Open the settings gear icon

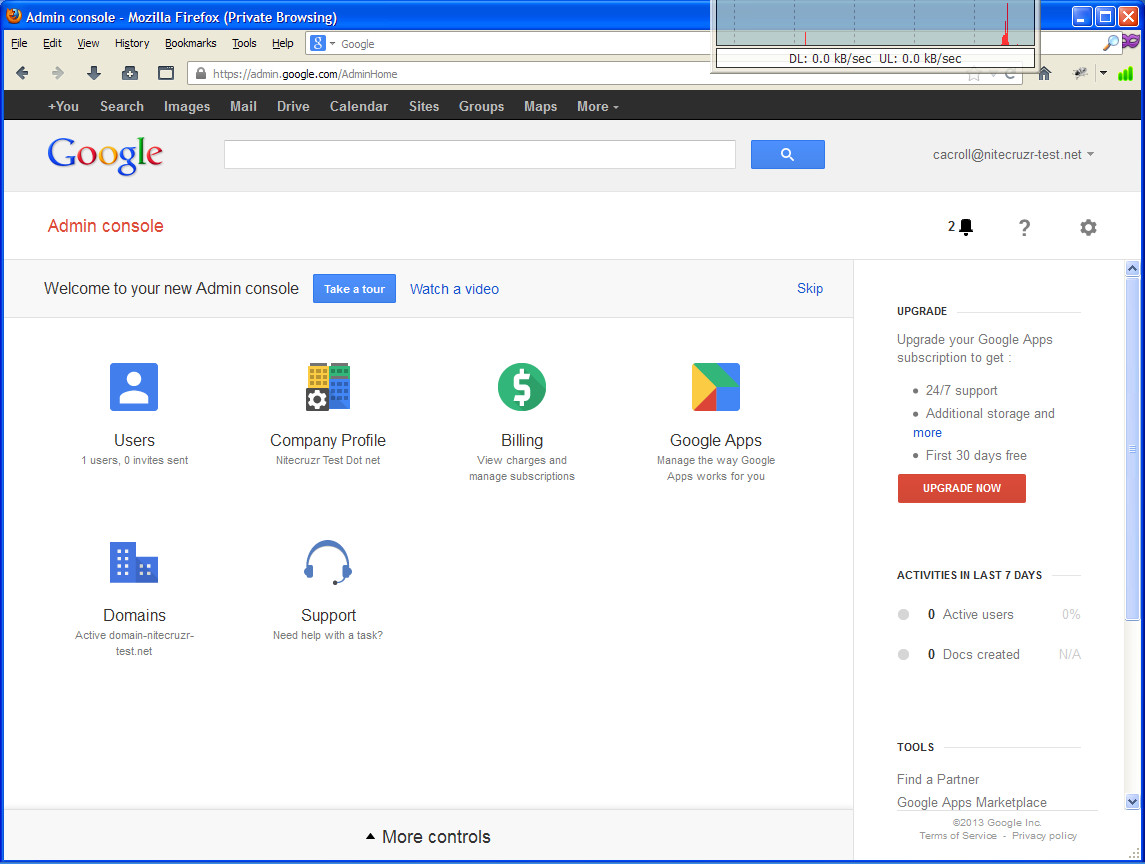pos(1088,227)
